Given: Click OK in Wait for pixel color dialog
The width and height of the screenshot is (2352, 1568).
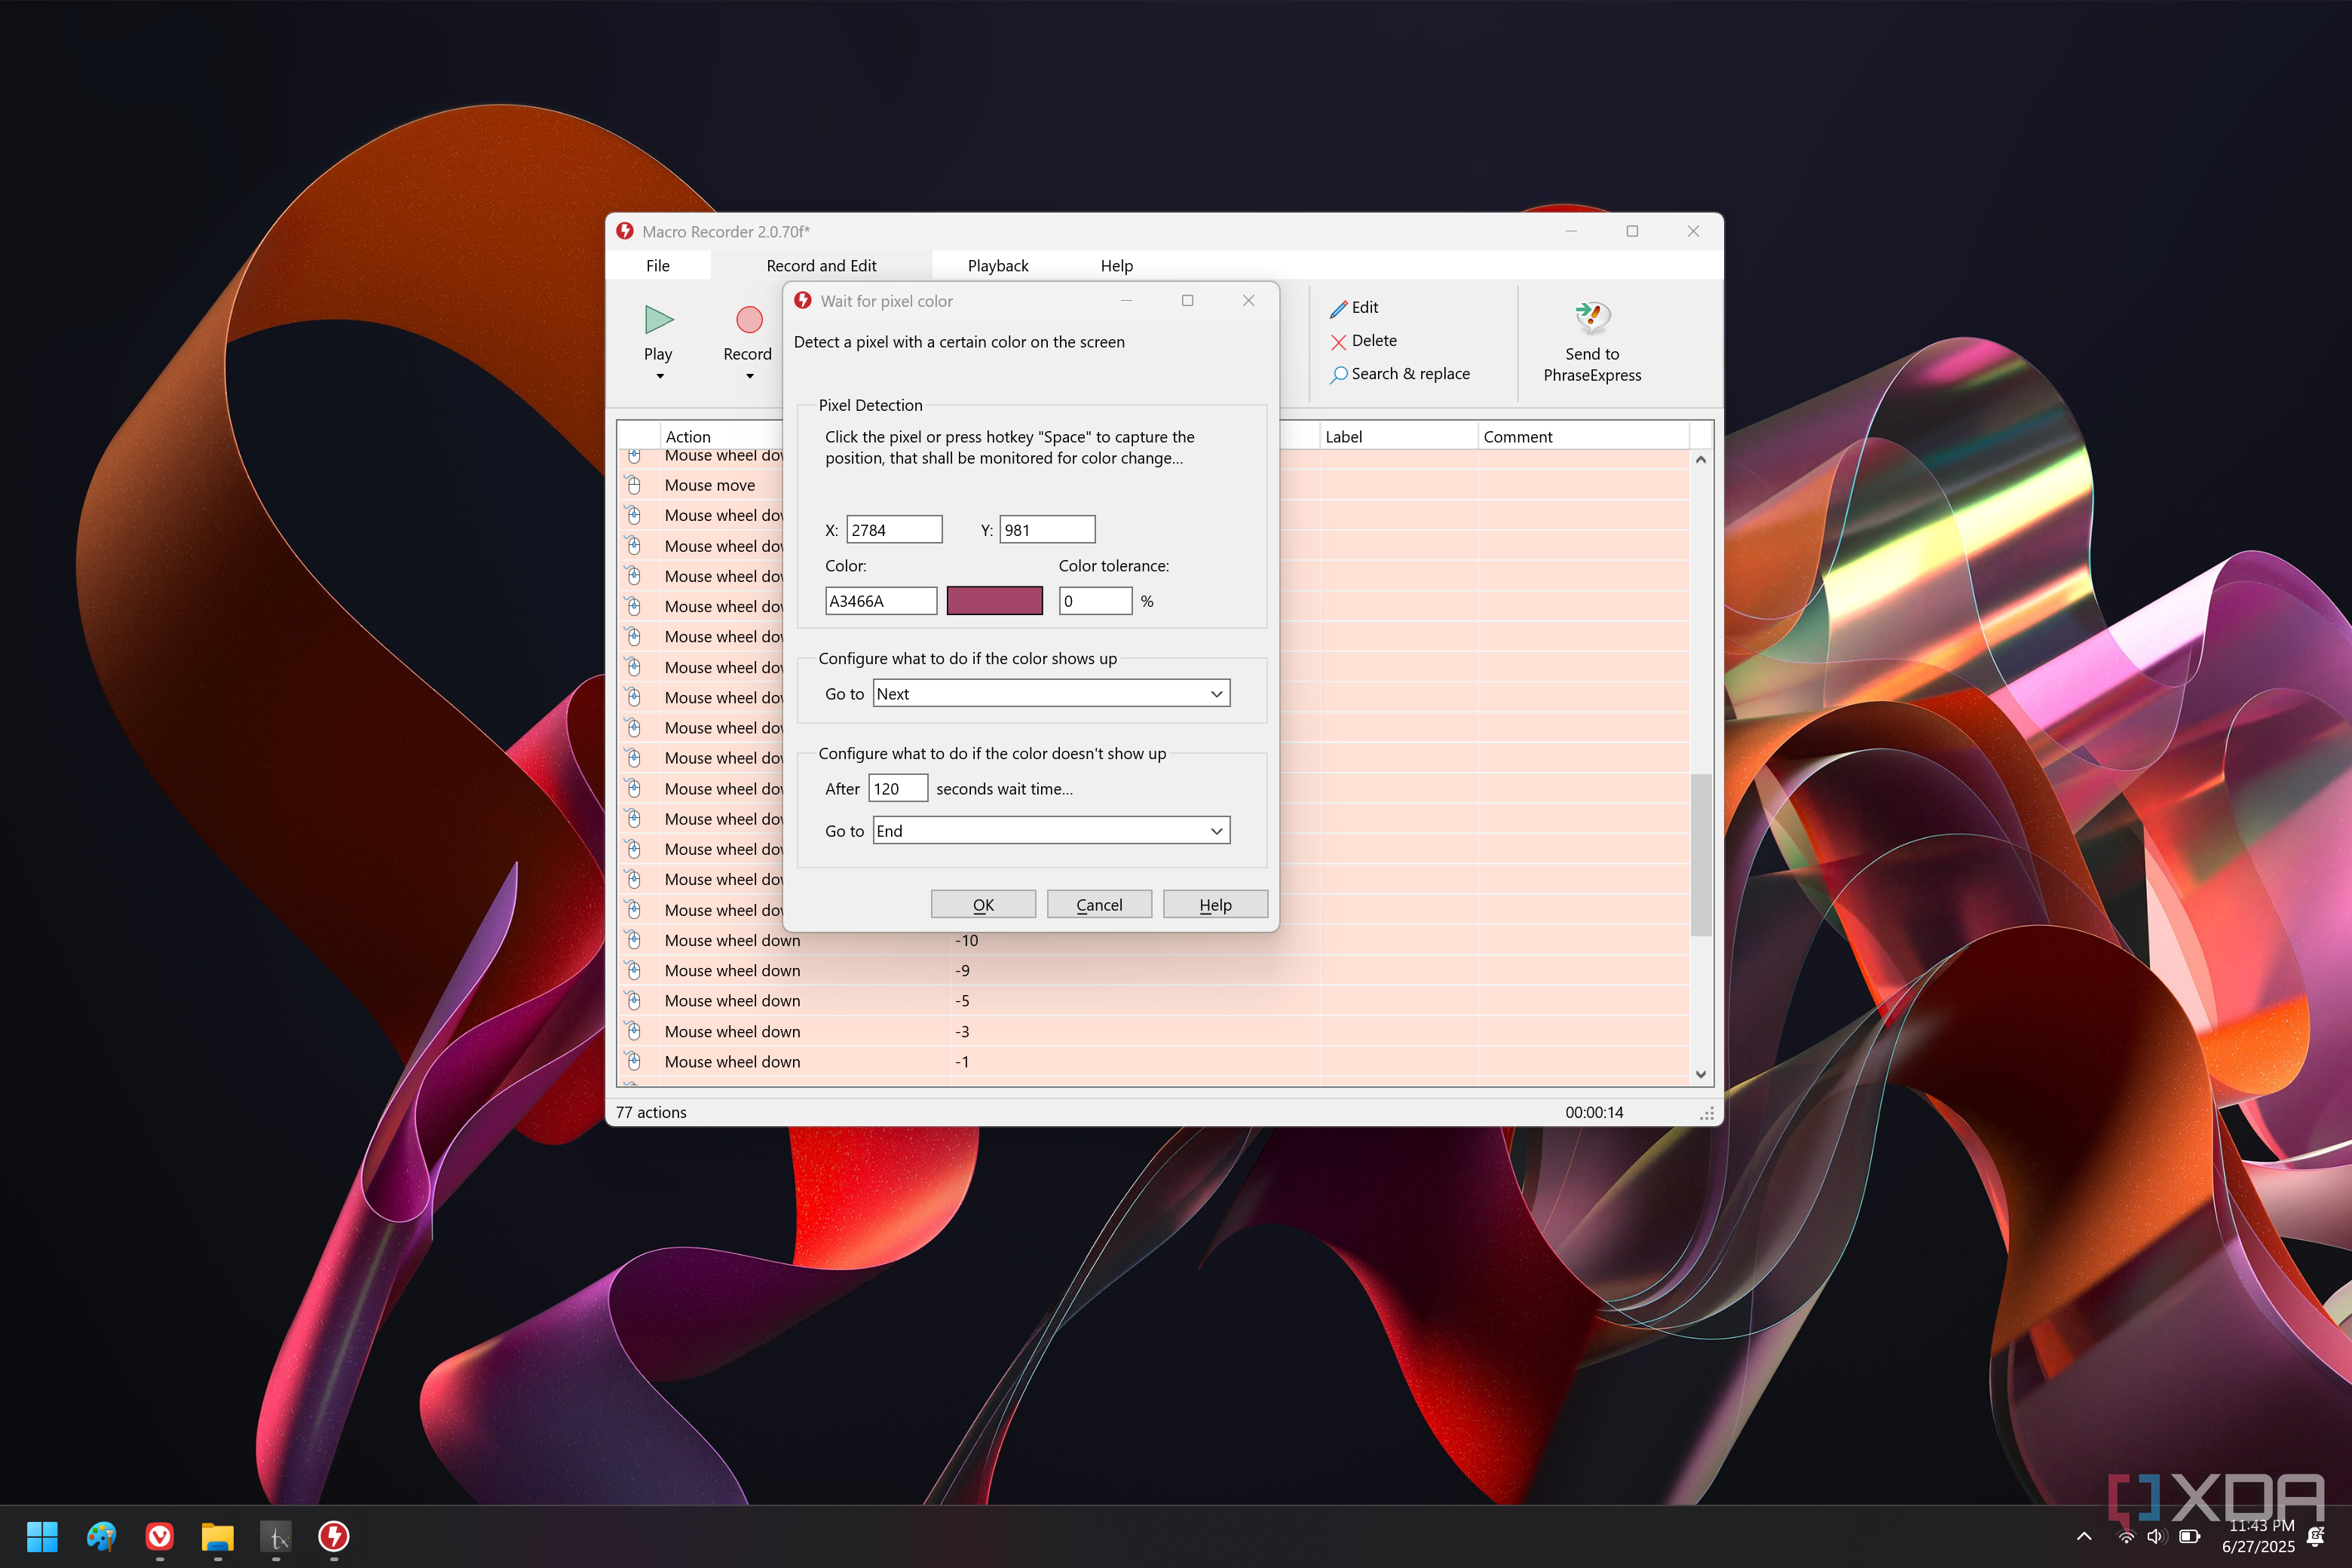Looking at the screenshot, I should (x=983, y=905).
